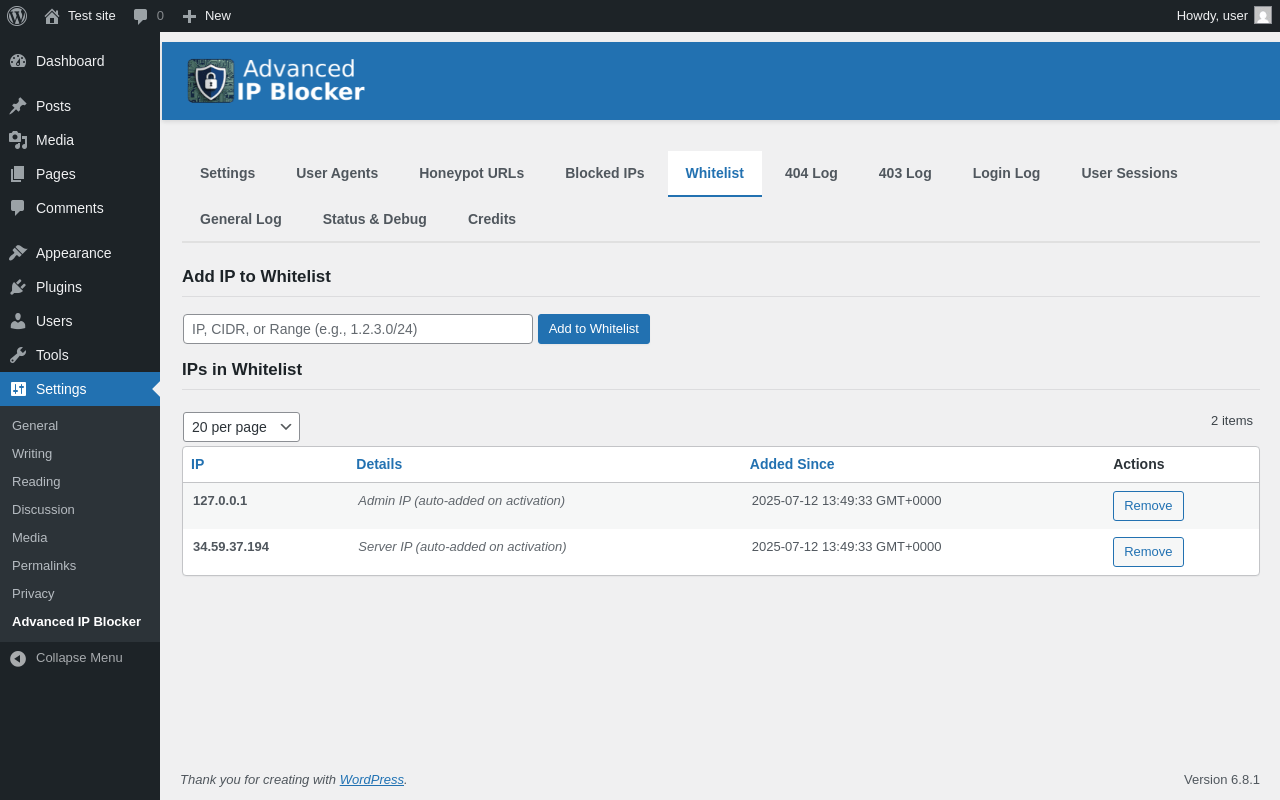Click the user avatar icon
Image resolution: width=1280 pixels, height=800 pixels.
tap(1263, 15)
